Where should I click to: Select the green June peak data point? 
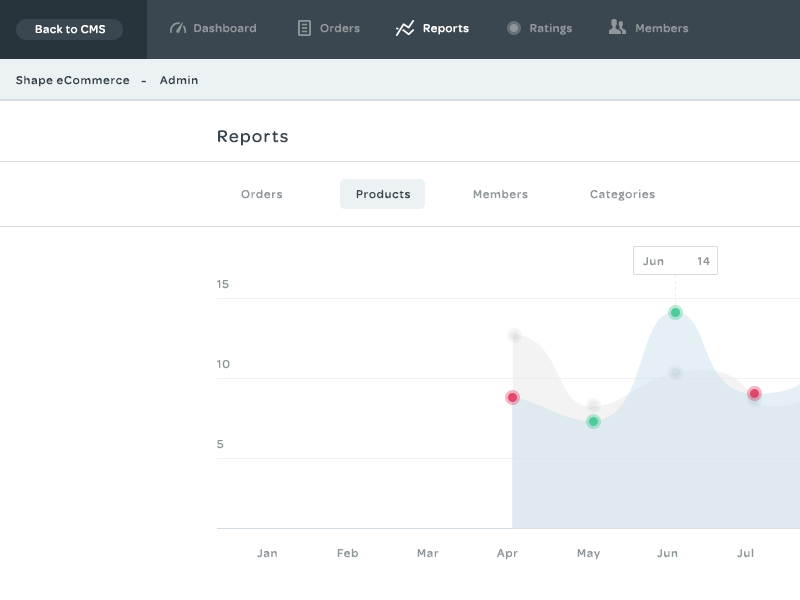(677, 313)
